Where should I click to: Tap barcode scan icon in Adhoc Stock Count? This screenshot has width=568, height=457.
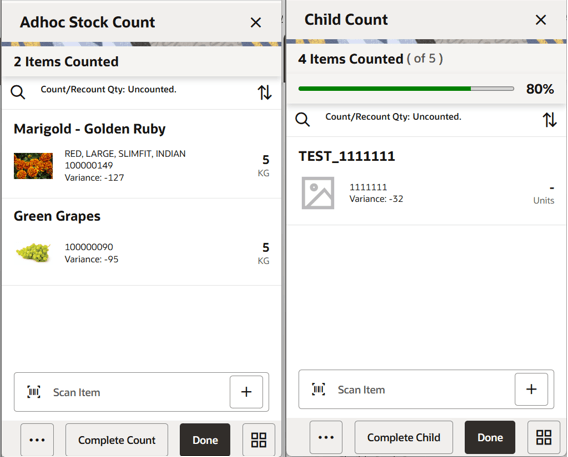[x=34, y=392]
